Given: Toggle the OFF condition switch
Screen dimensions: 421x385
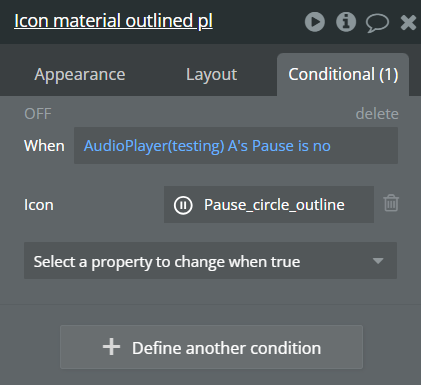Looking at the screenshot, I should click(x=38, y=114).
